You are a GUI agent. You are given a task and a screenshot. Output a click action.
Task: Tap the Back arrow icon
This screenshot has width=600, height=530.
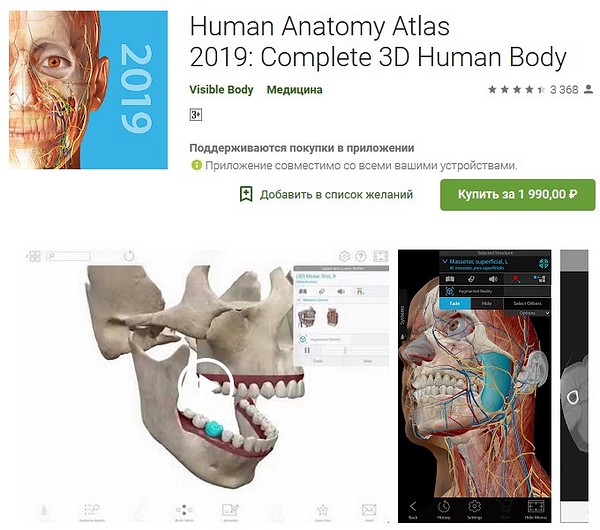pos(413,506)
